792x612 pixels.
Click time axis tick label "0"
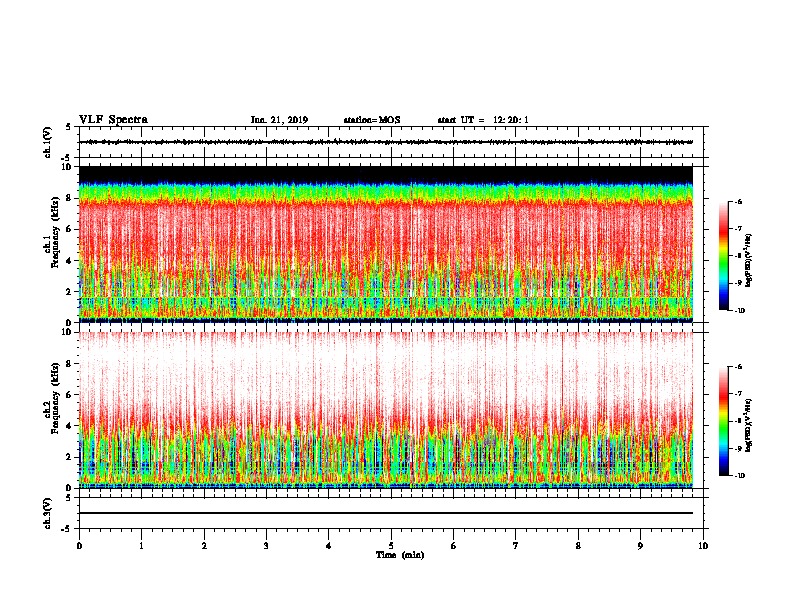[x=79, y=546]
